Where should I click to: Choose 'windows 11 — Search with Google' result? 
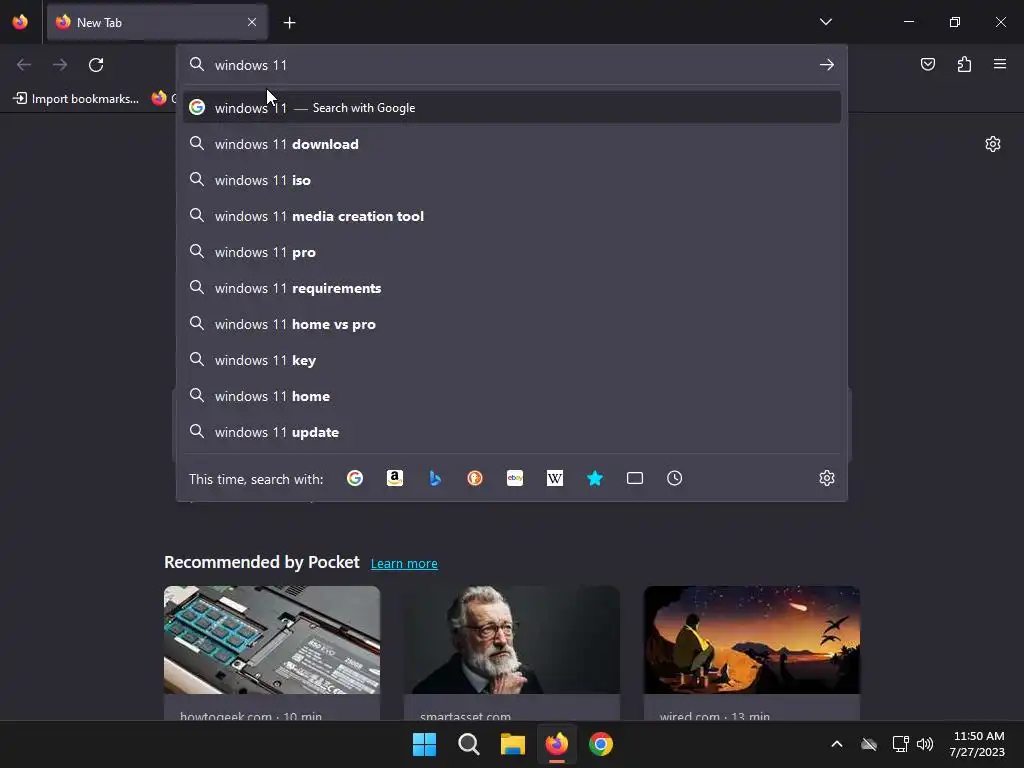(x=512, y=108)
